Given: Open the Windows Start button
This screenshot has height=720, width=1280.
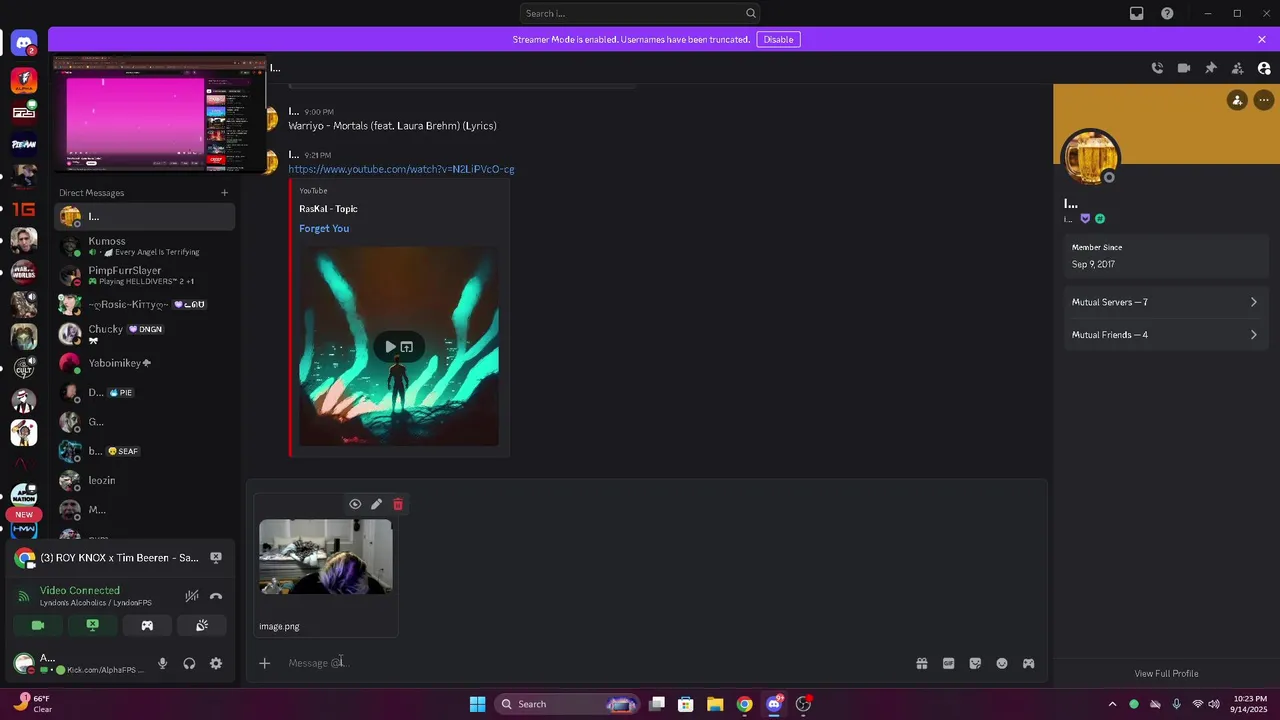Looking at the screenshot, I should click(477, 704).
